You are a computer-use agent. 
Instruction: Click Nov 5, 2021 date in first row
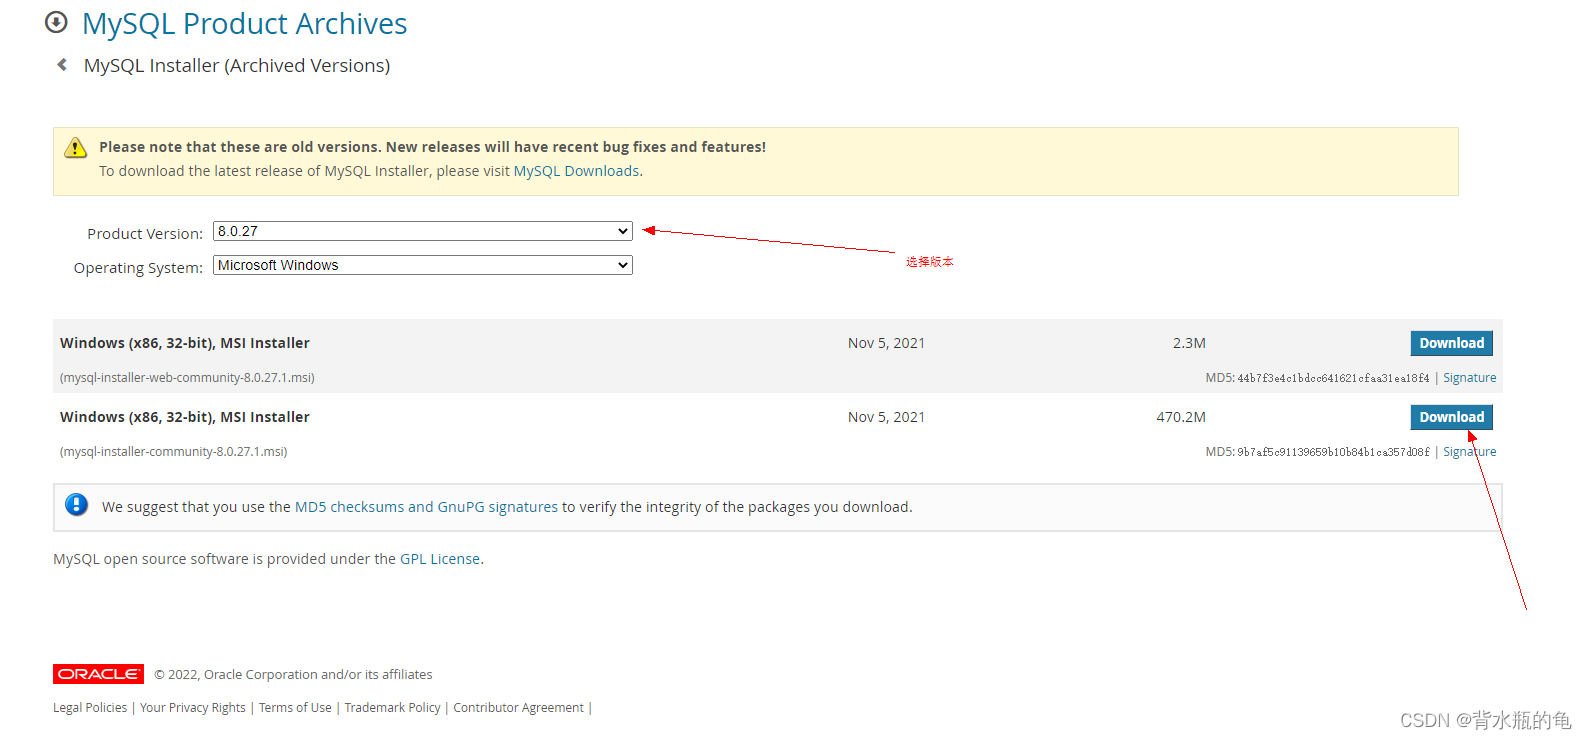coord(886,343)
